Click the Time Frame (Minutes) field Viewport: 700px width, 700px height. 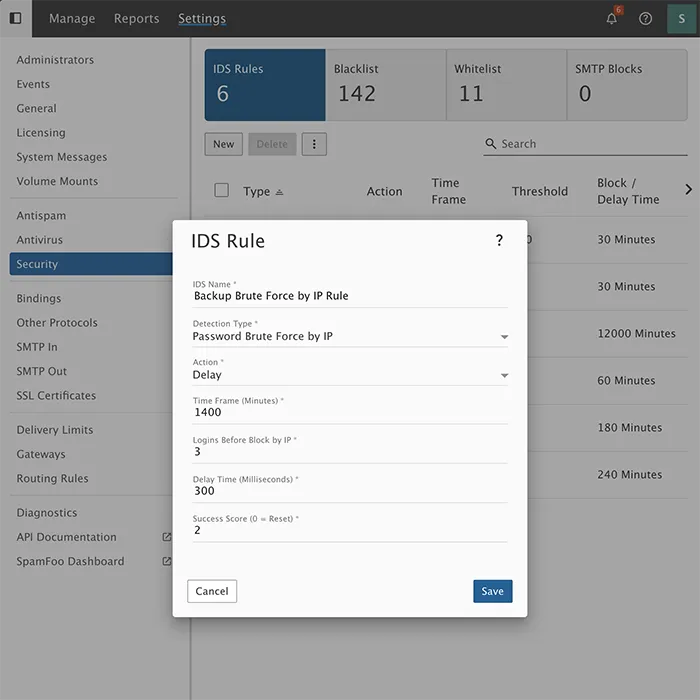pyautogui.click(x=350, y=412)
